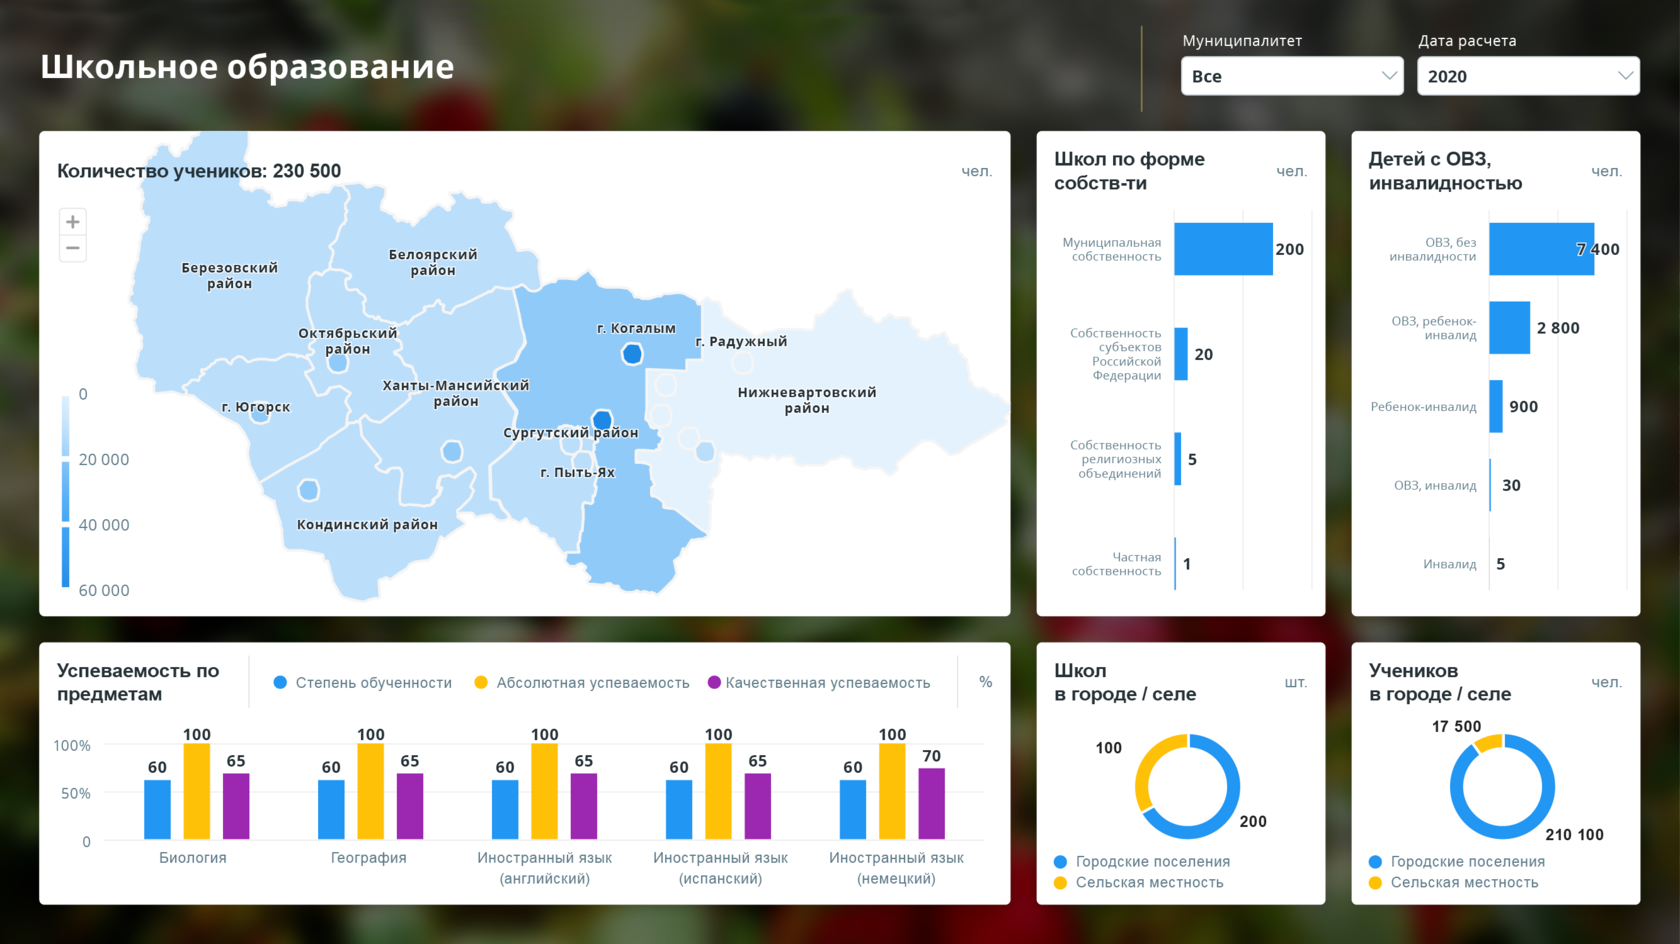Click the Кондинский район hexagon marker
This screenshot has height=944, width=1680.
tap(309, 490)
